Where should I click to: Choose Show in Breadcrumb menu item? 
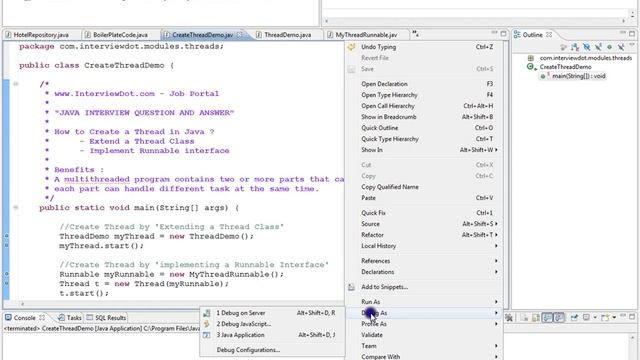(424, 117)
